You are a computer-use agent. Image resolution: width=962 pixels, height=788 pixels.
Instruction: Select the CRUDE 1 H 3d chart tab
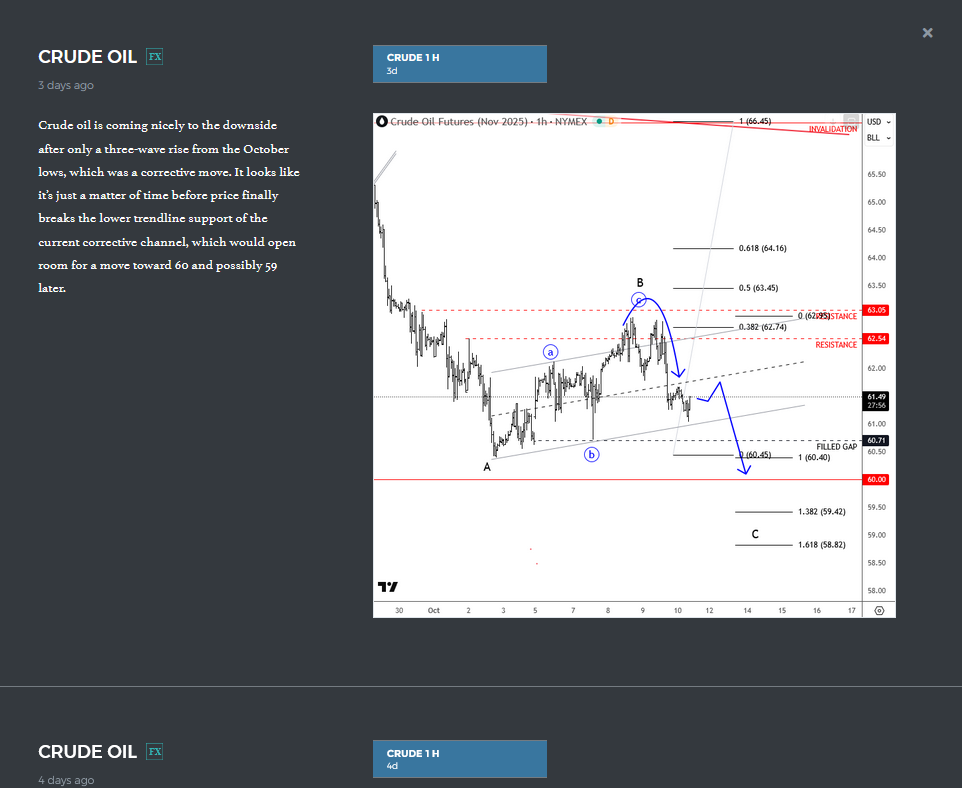459,64
